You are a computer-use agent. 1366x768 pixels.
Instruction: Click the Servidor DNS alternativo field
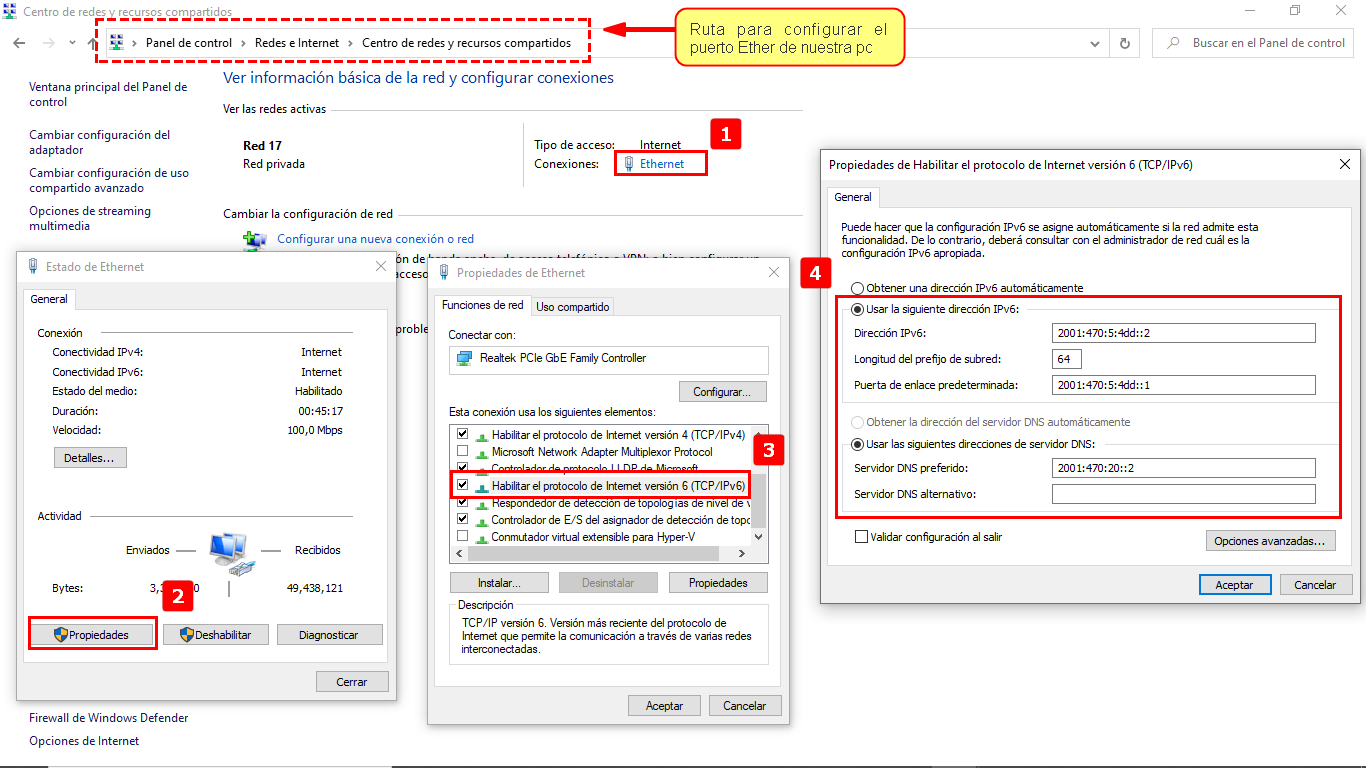coord(1183,494)
